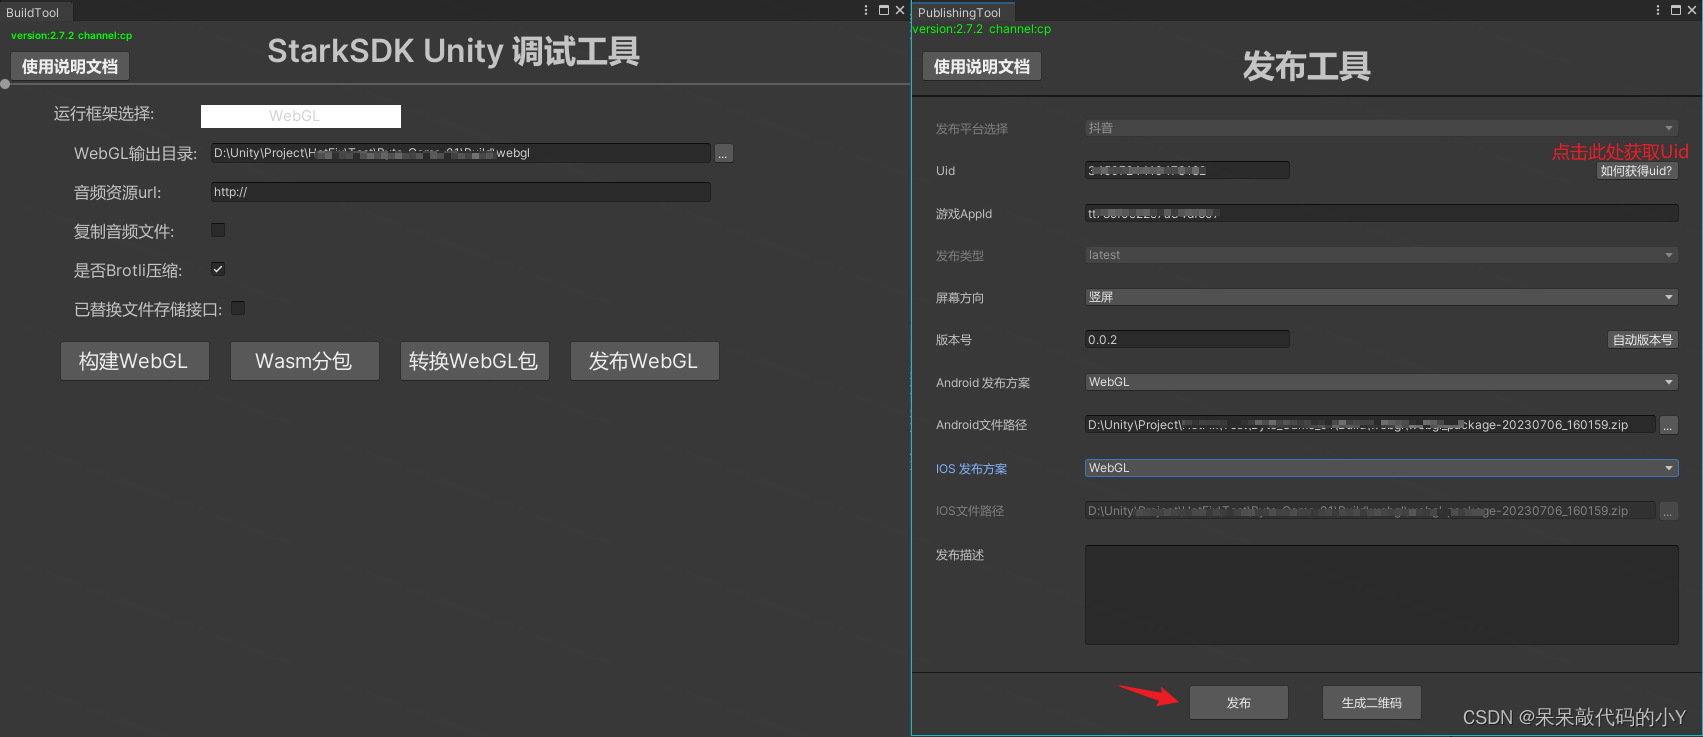
Task: Click 如何获得uid? button
Action: [x=1637, y=171]
